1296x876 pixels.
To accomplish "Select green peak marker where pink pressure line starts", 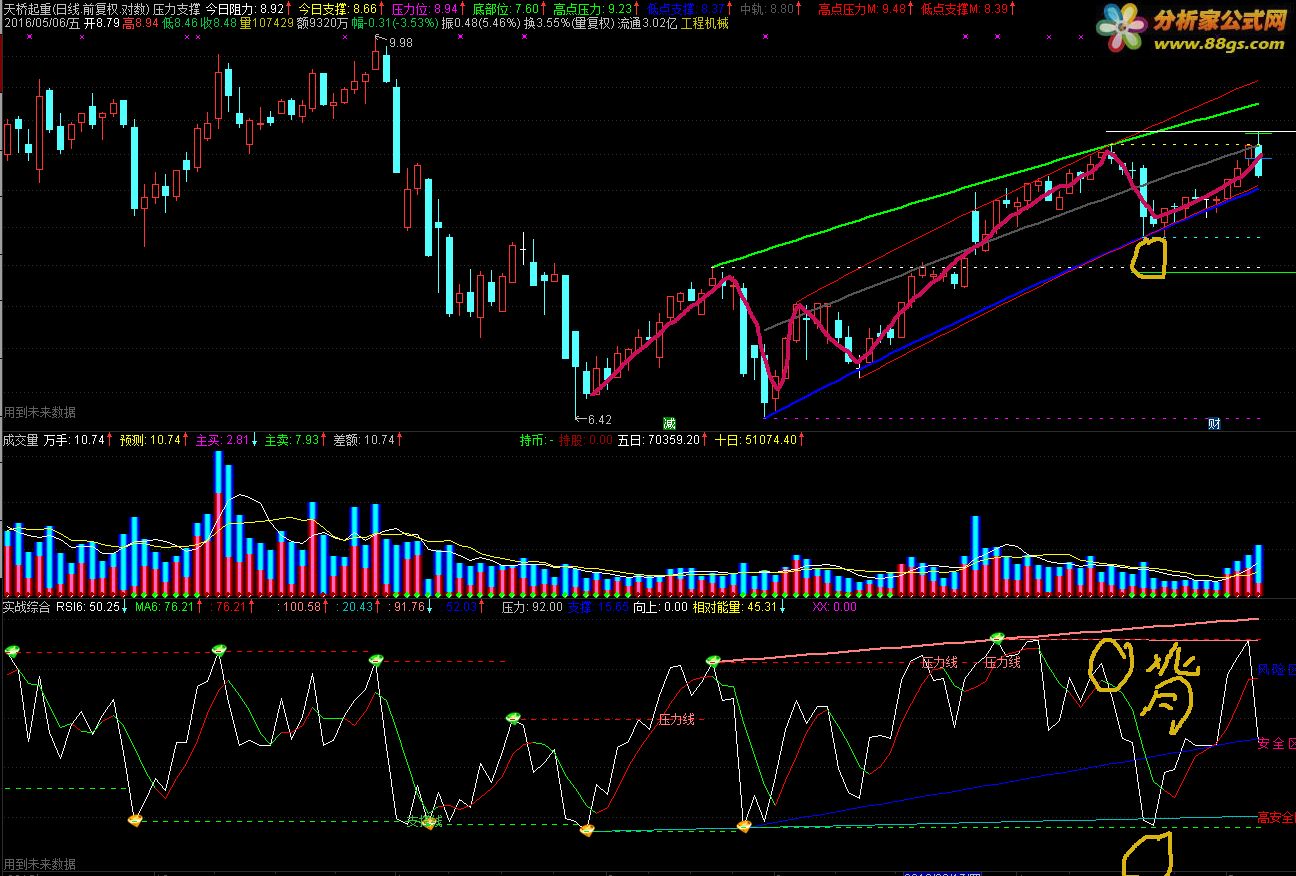I will pyautogui.click(x=713, y=661).
